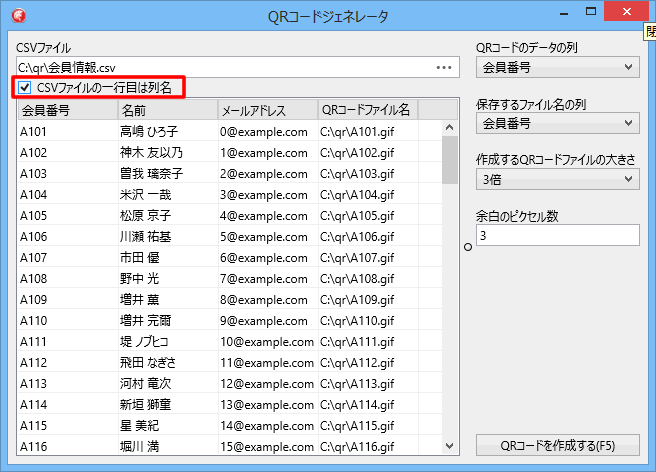The height and width of the screenshot is (472, 656).
Task: Open the 保存するファイル名の列 dropdown
Action: [x=557, y=123]
